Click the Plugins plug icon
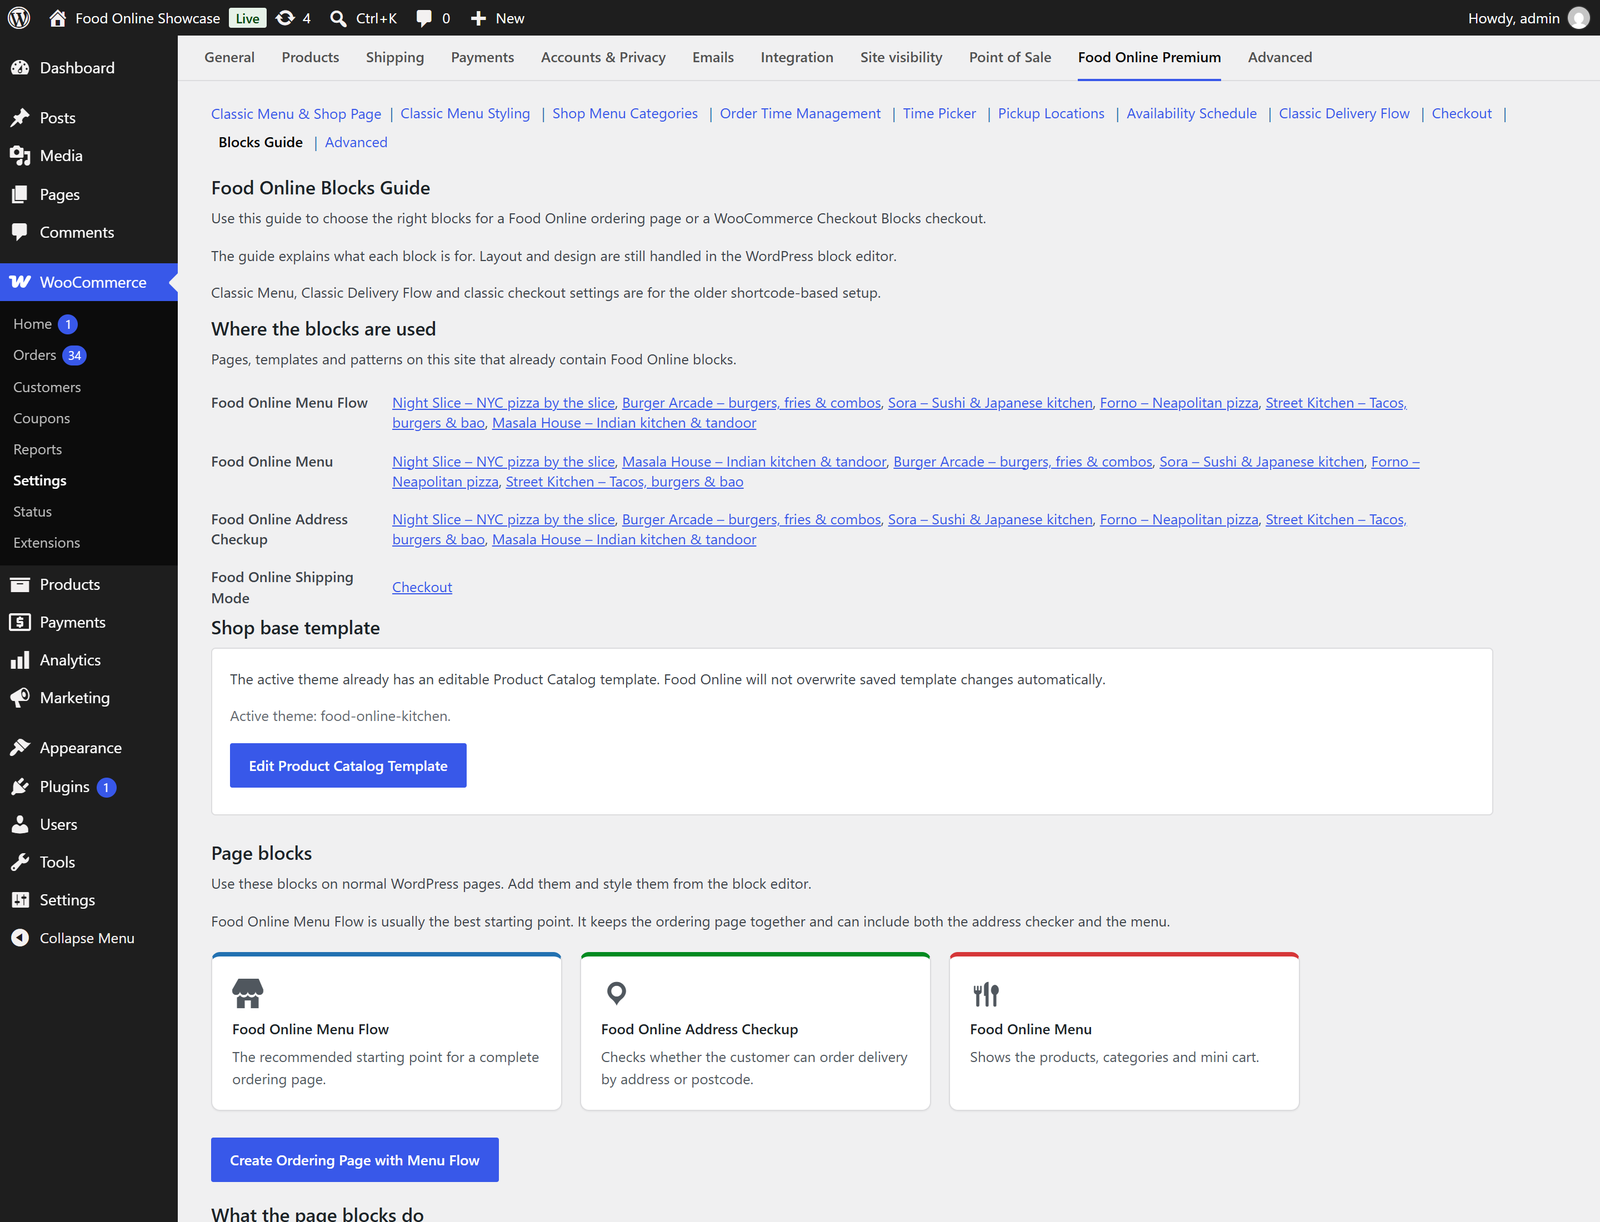Screen dimensions: 1600x1222 [x=20, y=787]
